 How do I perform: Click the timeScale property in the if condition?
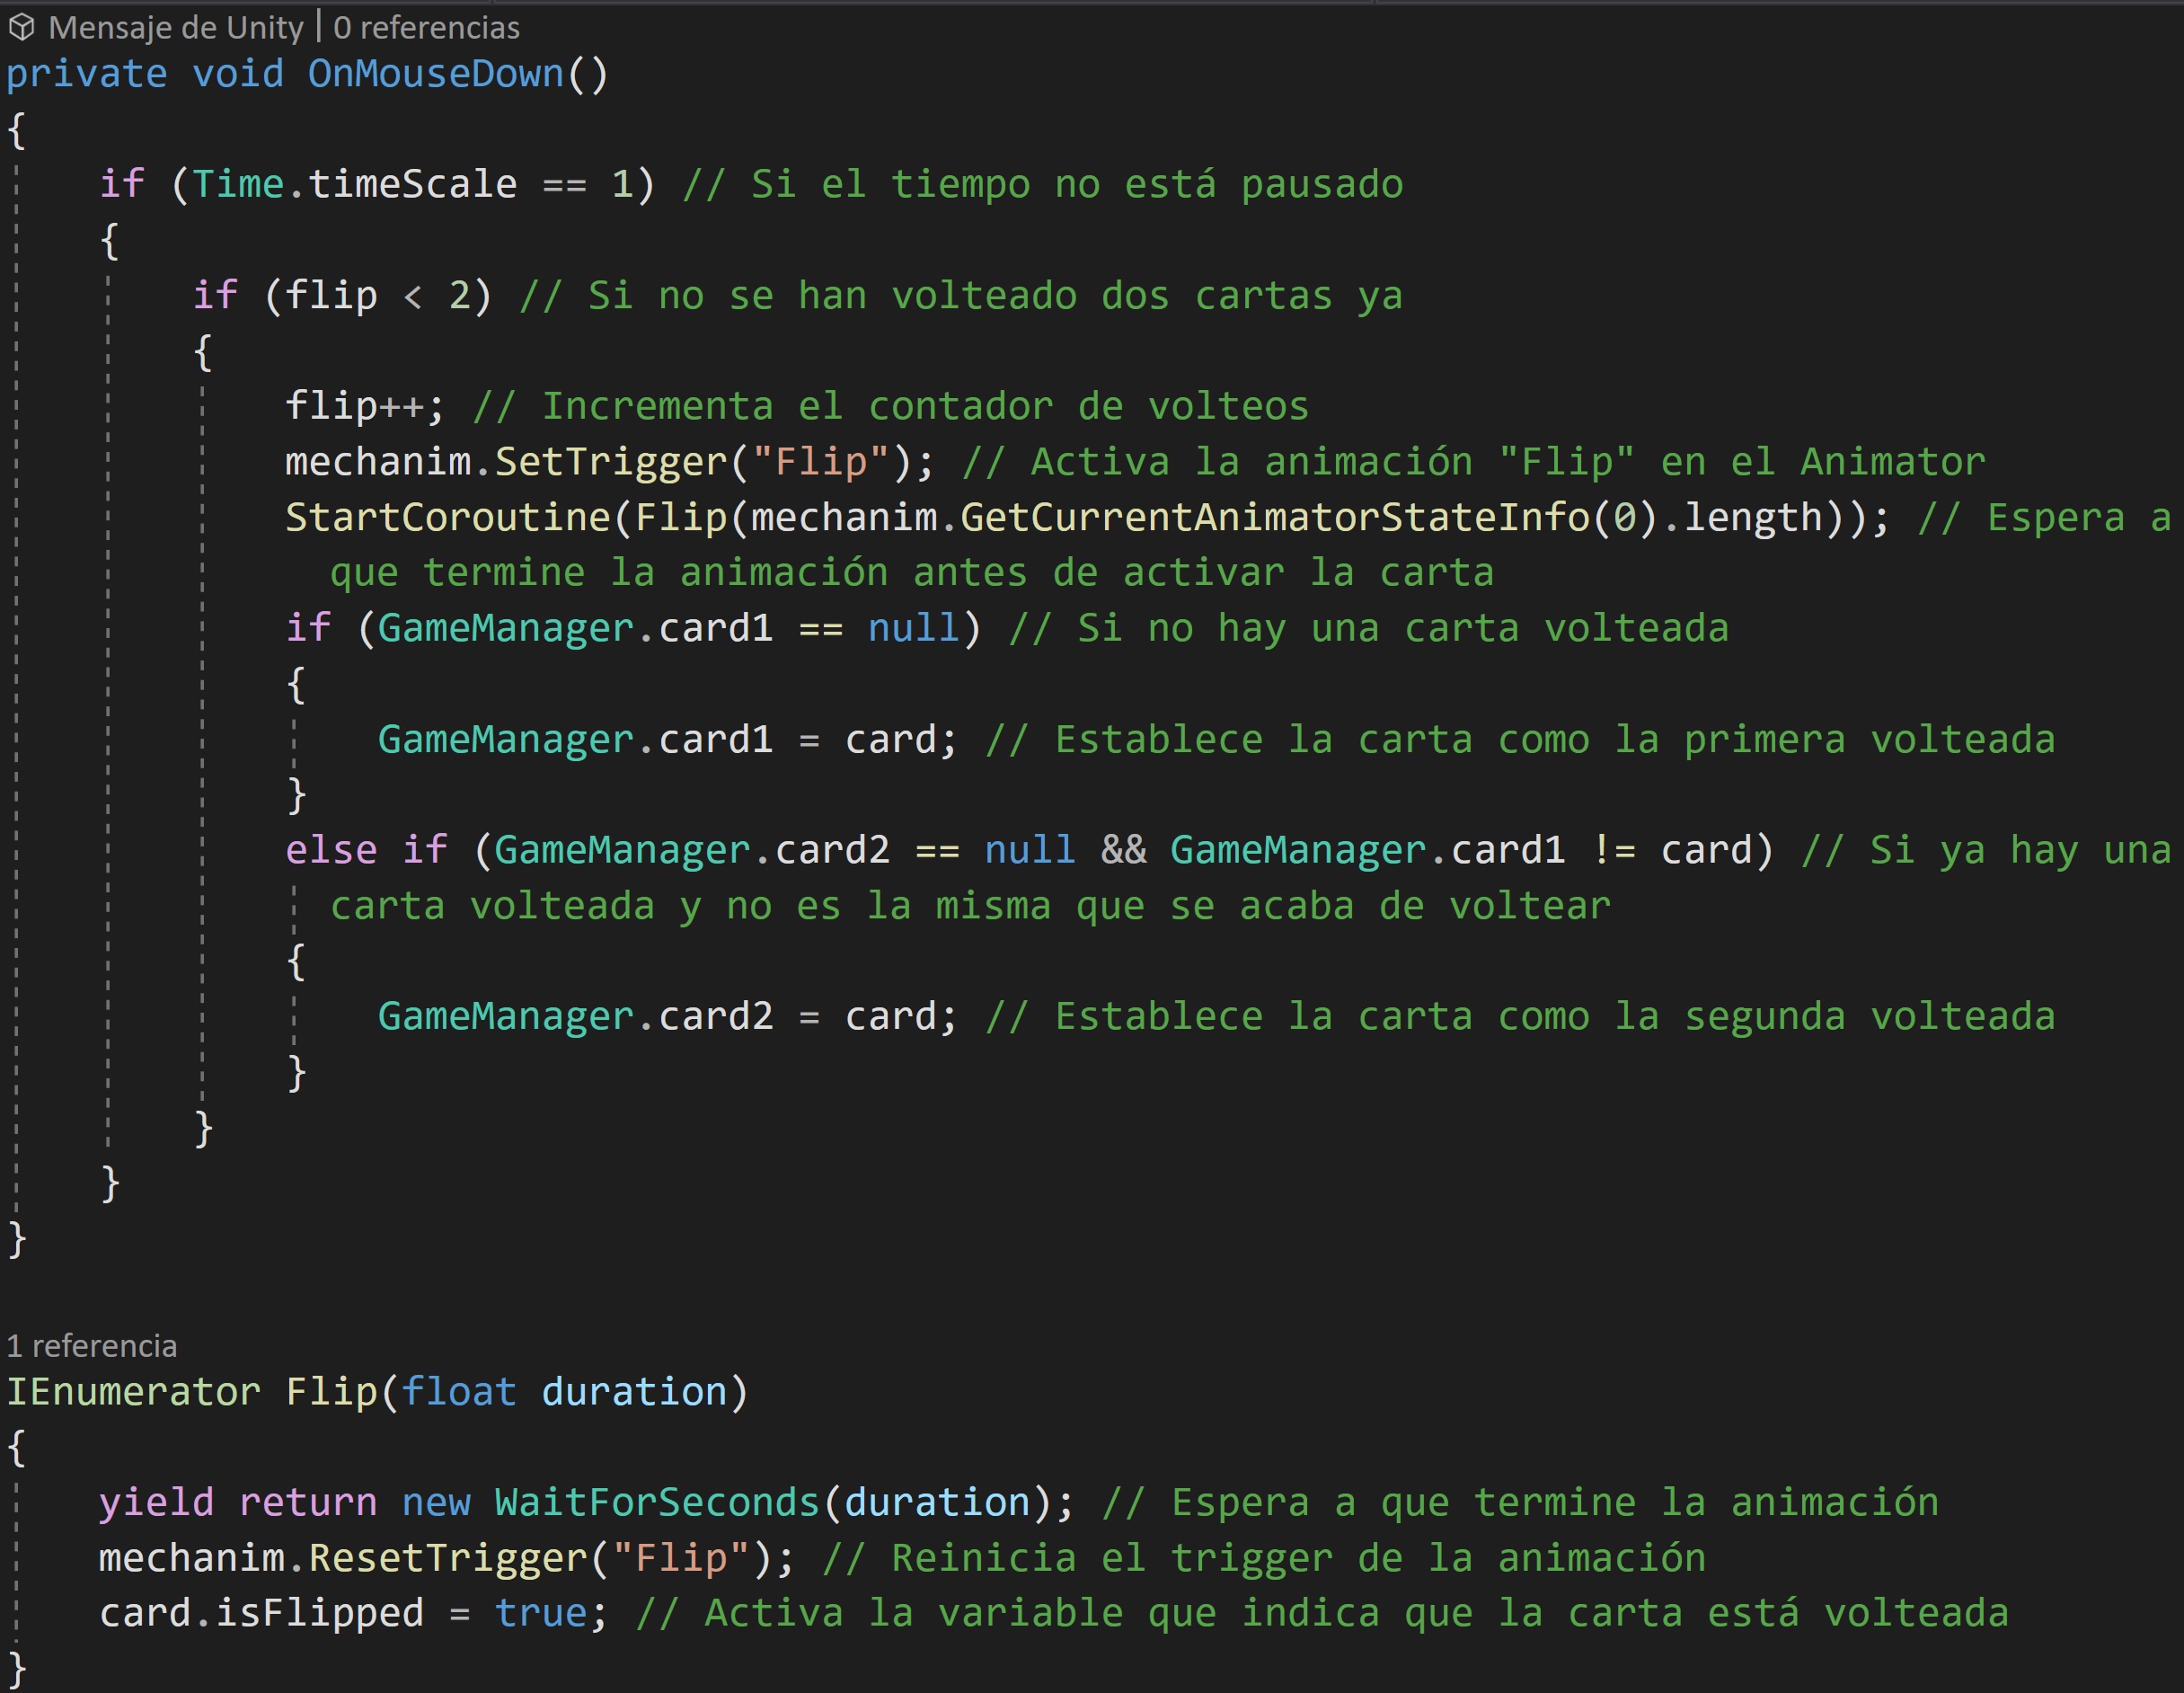[412, 184]
